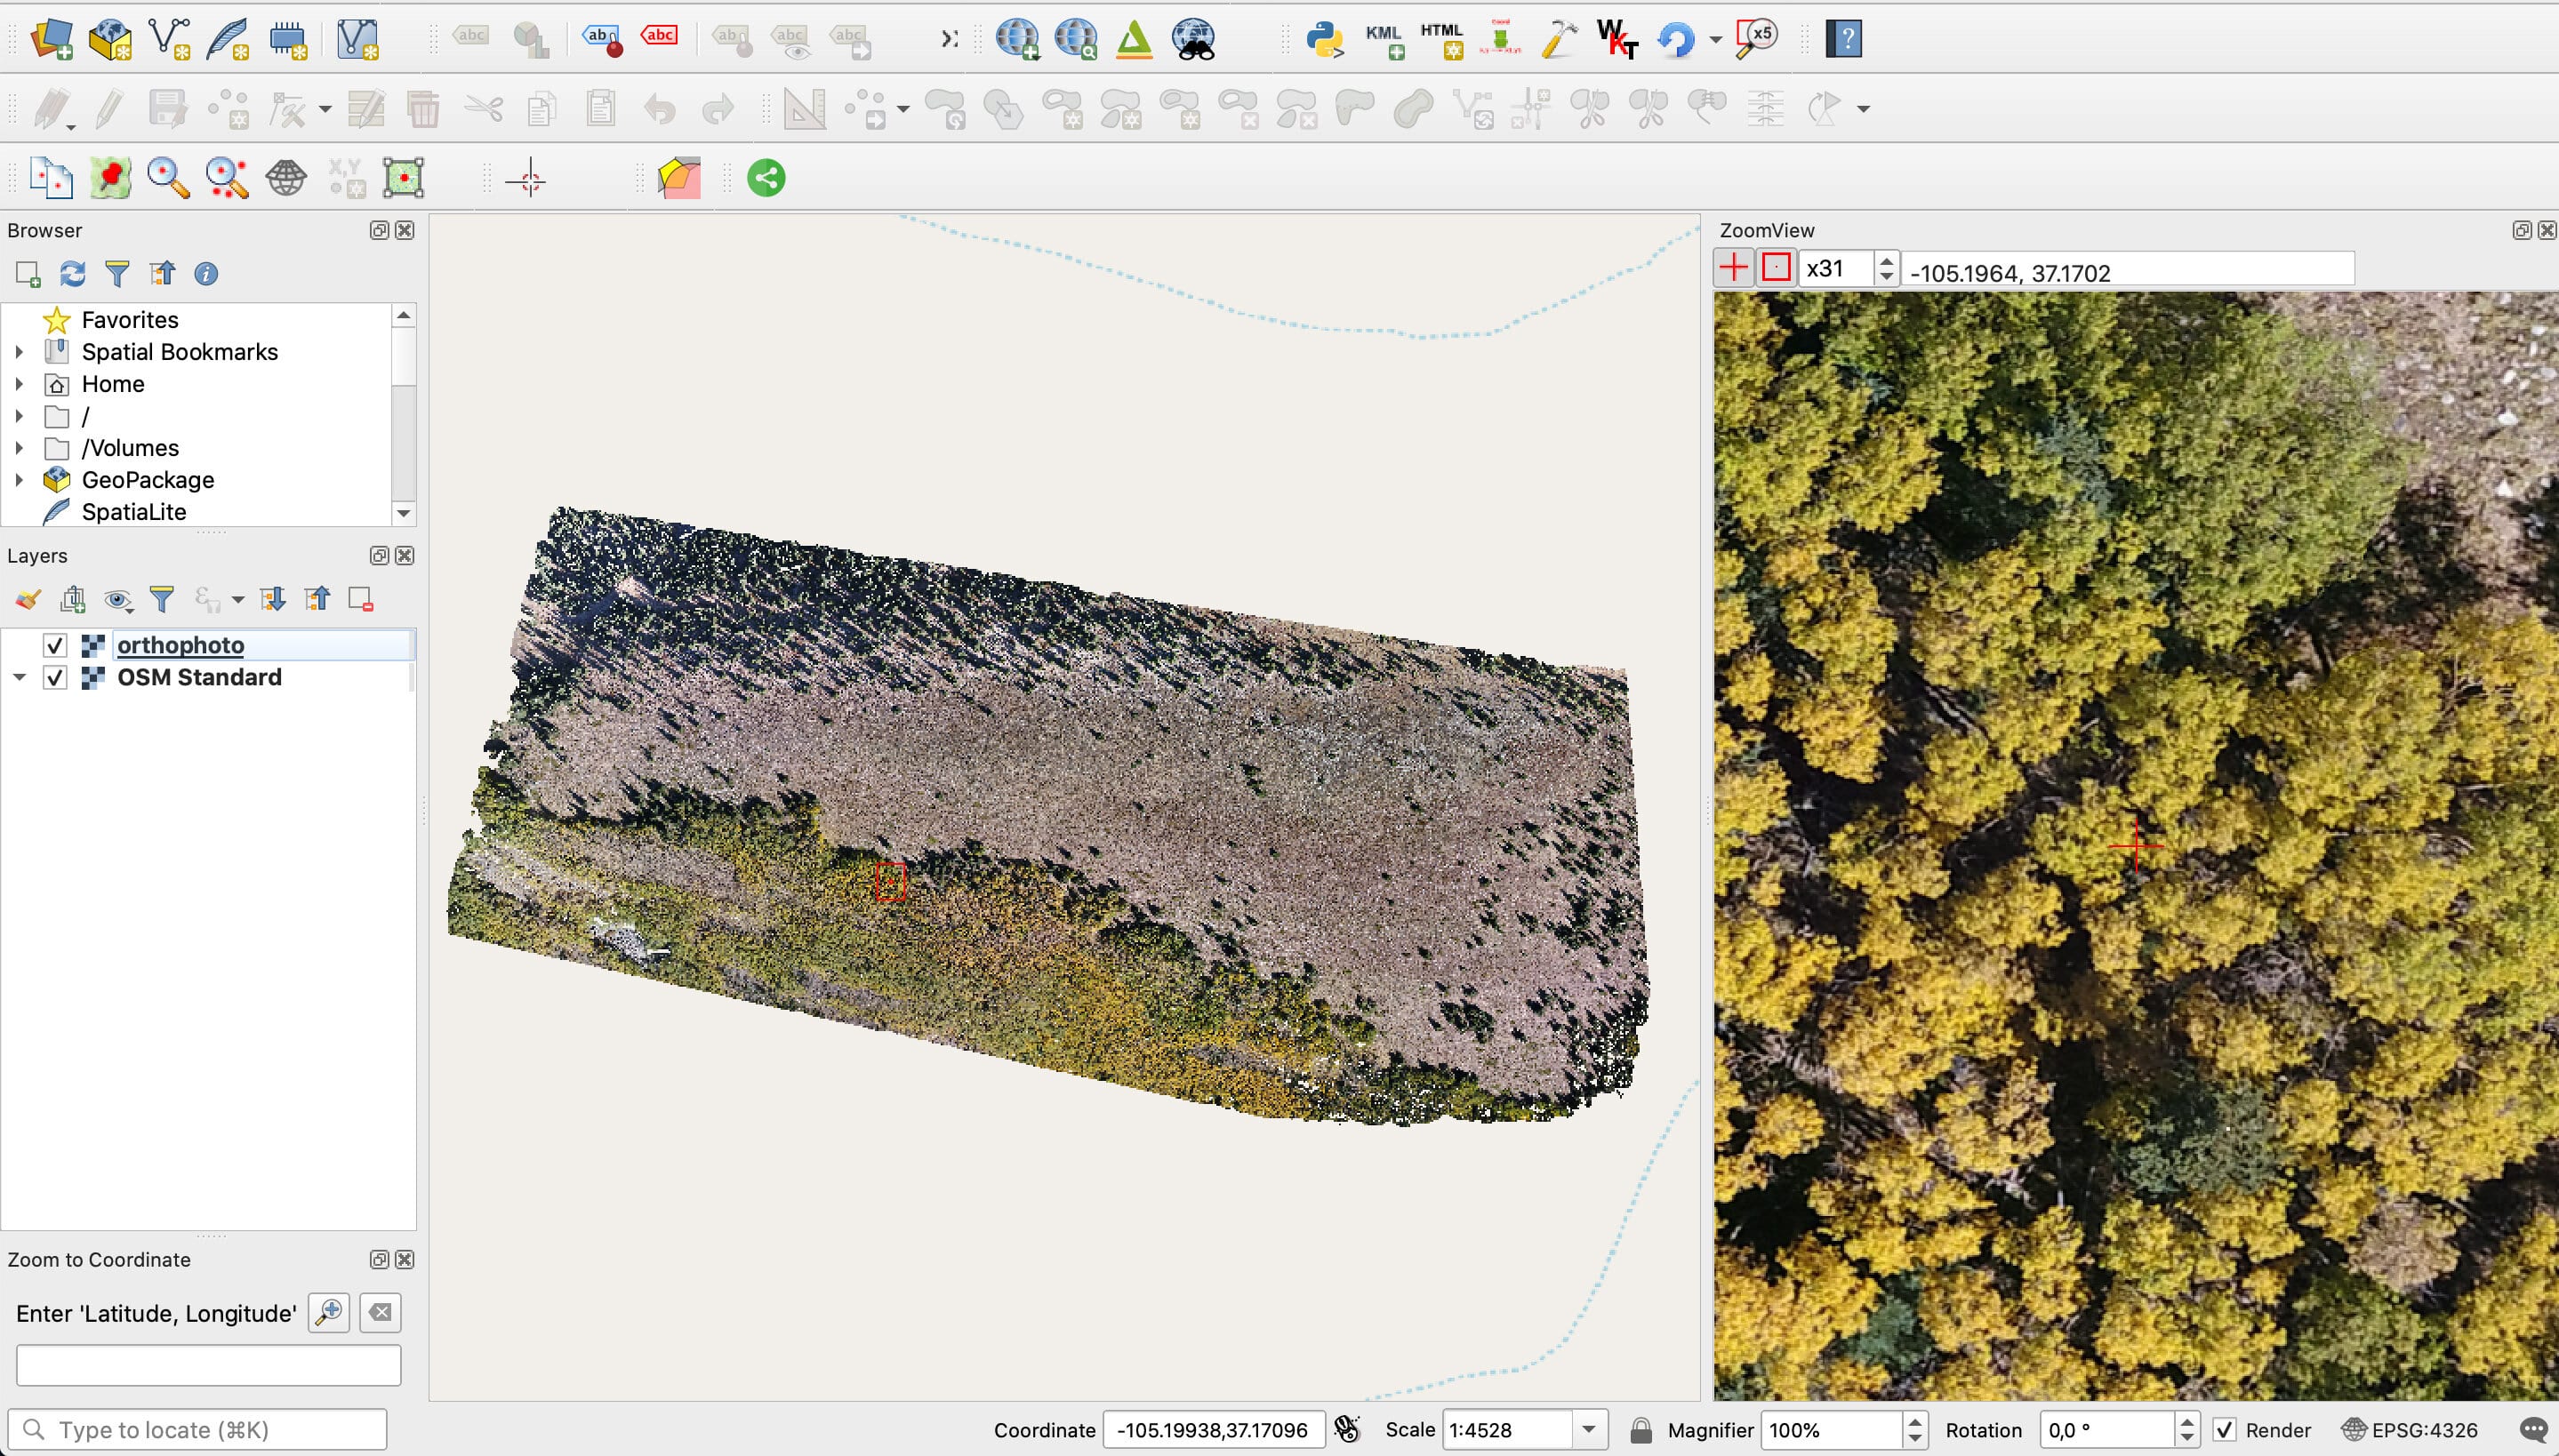
Task: Expand the Home tree item
Action: [19, 384]
